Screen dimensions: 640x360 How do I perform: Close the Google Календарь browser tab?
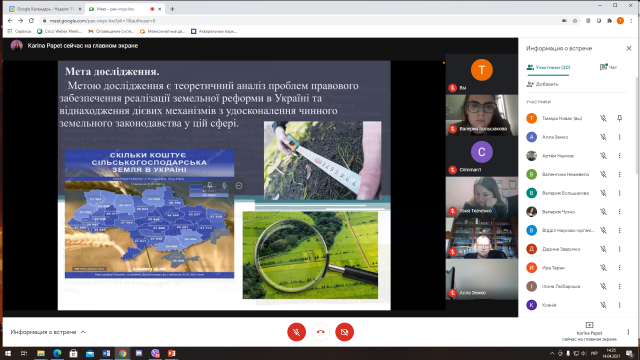80,9
